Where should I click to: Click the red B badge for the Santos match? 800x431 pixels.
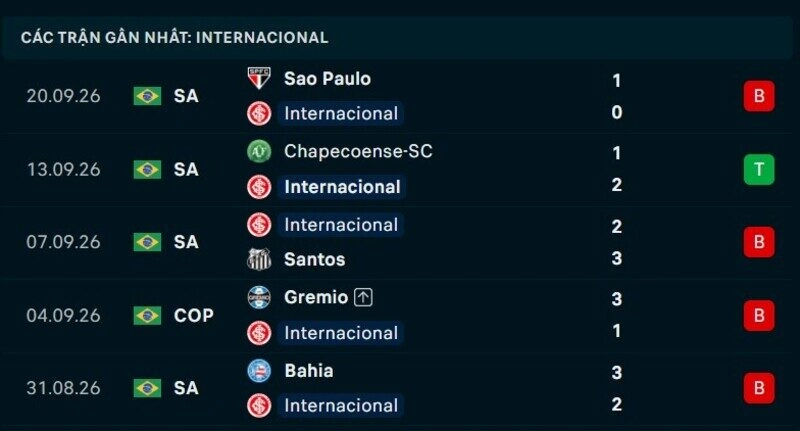point(759,242)
